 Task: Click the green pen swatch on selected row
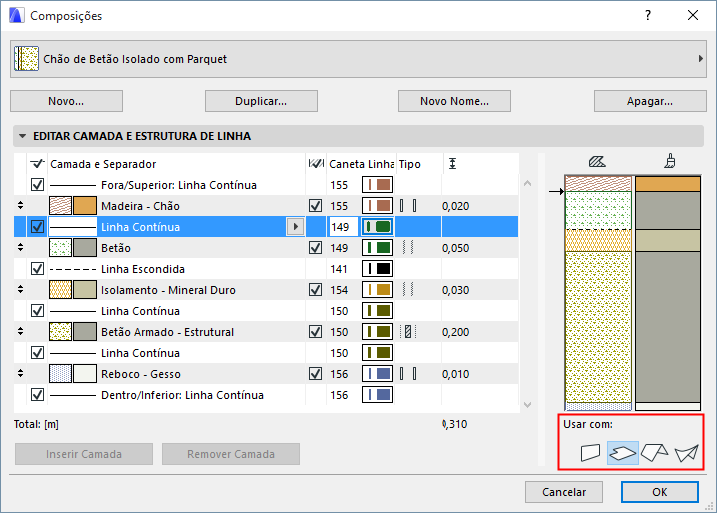pyautogui.click(x=377, y=227)
